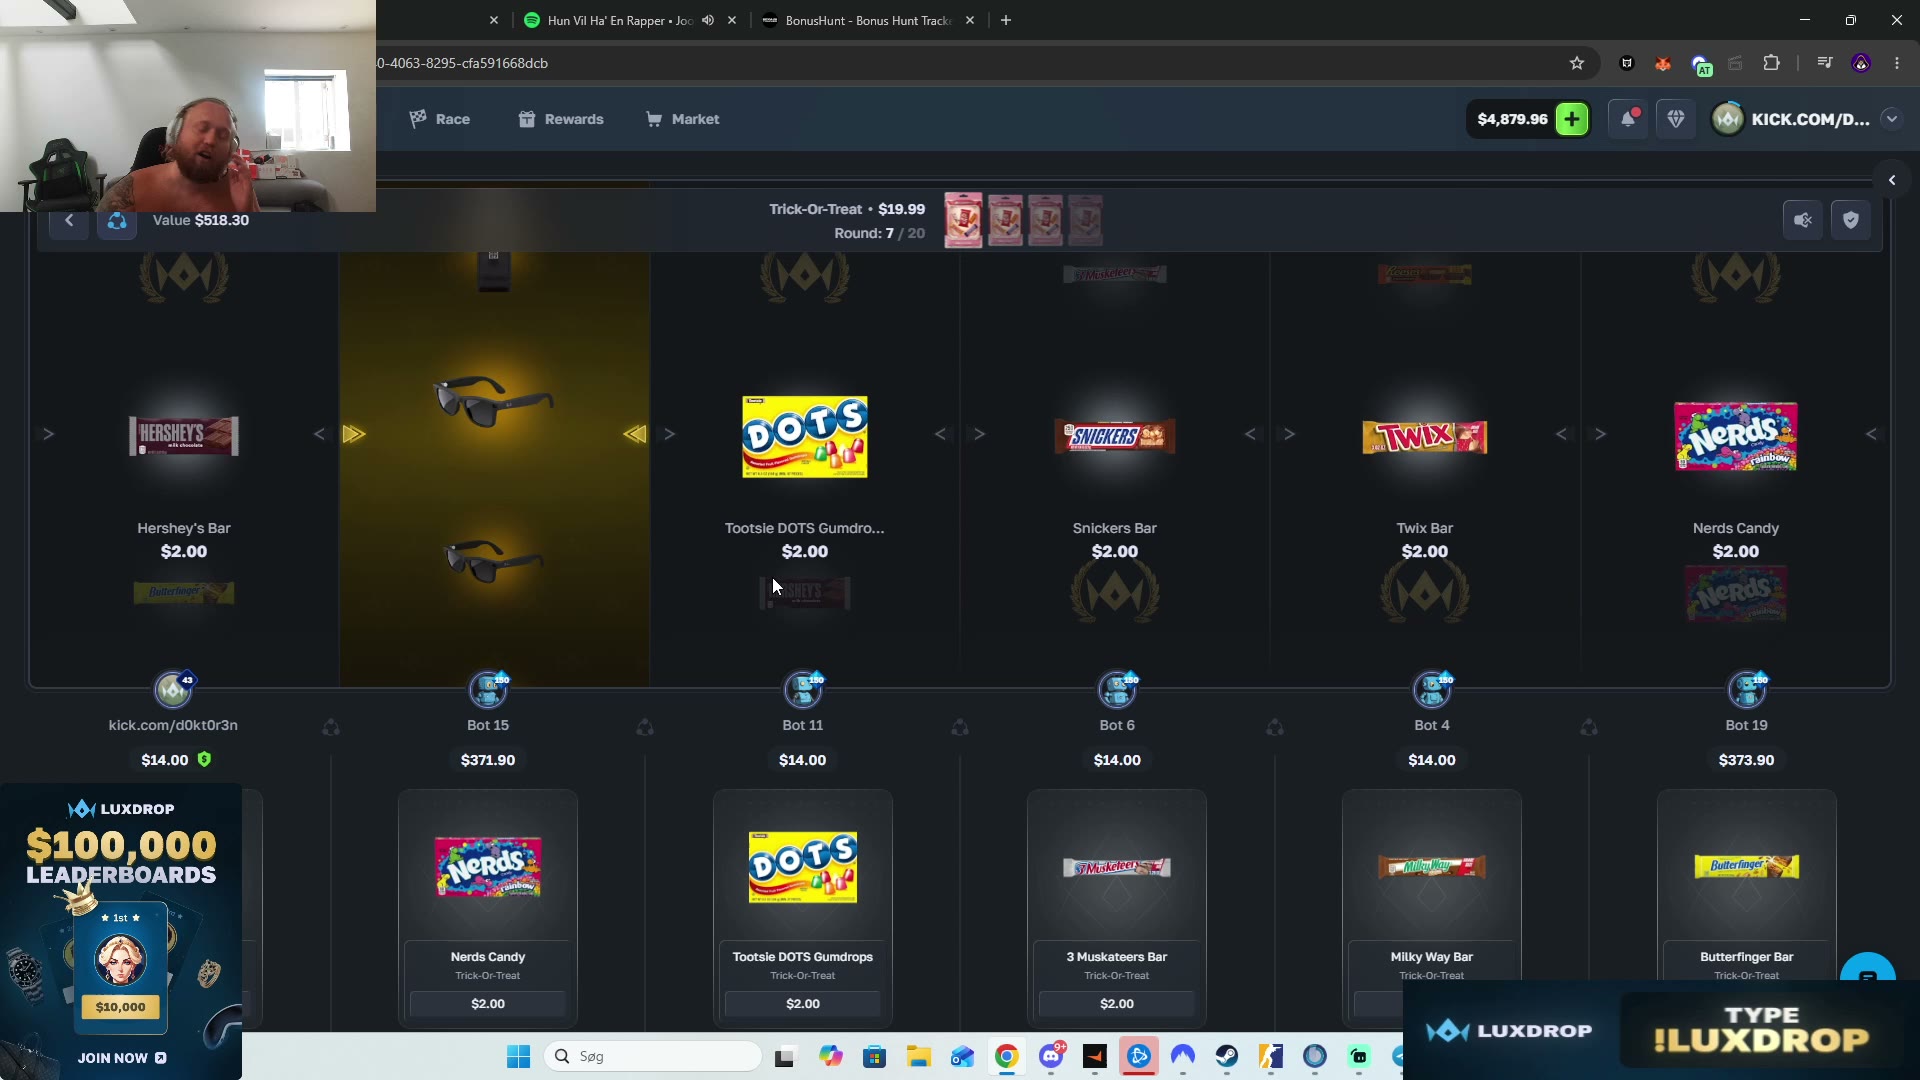Screen dimensions: 1920x1080
Task: Click the browser address bar
Action: 960,63
